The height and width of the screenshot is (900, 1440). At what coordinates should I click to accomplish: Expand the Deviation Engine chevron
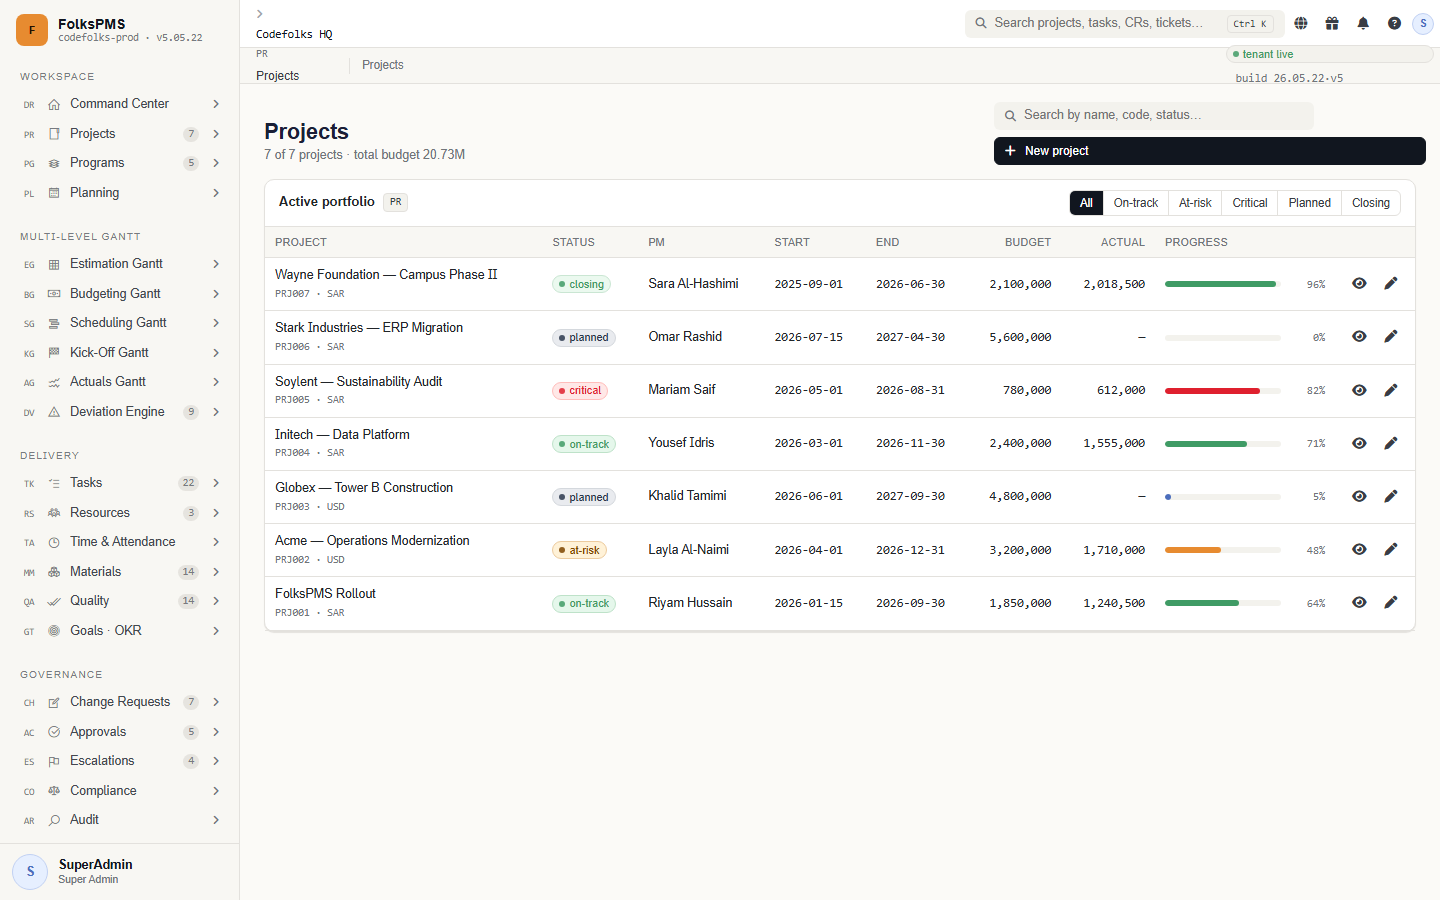216,412
